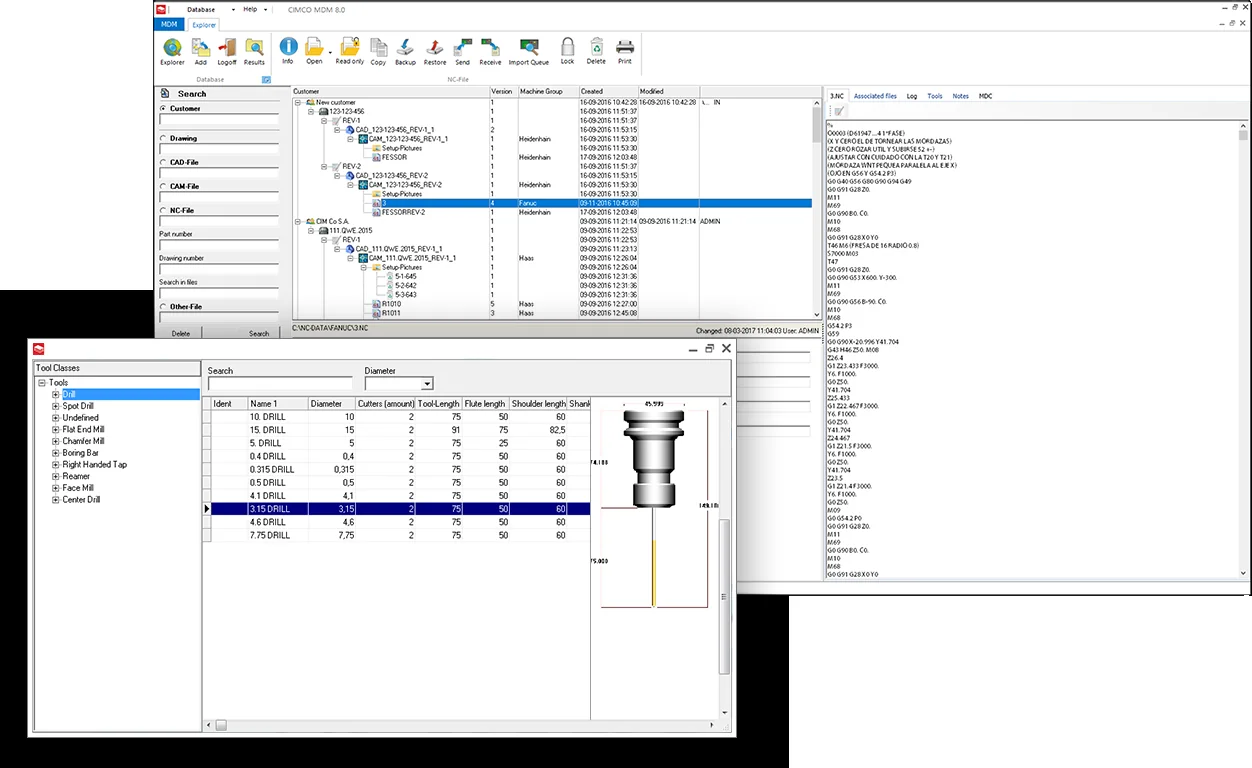Click the Logoff door icon
Image resolution: width=1252 pixels, height=768 pixels.
click(227, 52)
